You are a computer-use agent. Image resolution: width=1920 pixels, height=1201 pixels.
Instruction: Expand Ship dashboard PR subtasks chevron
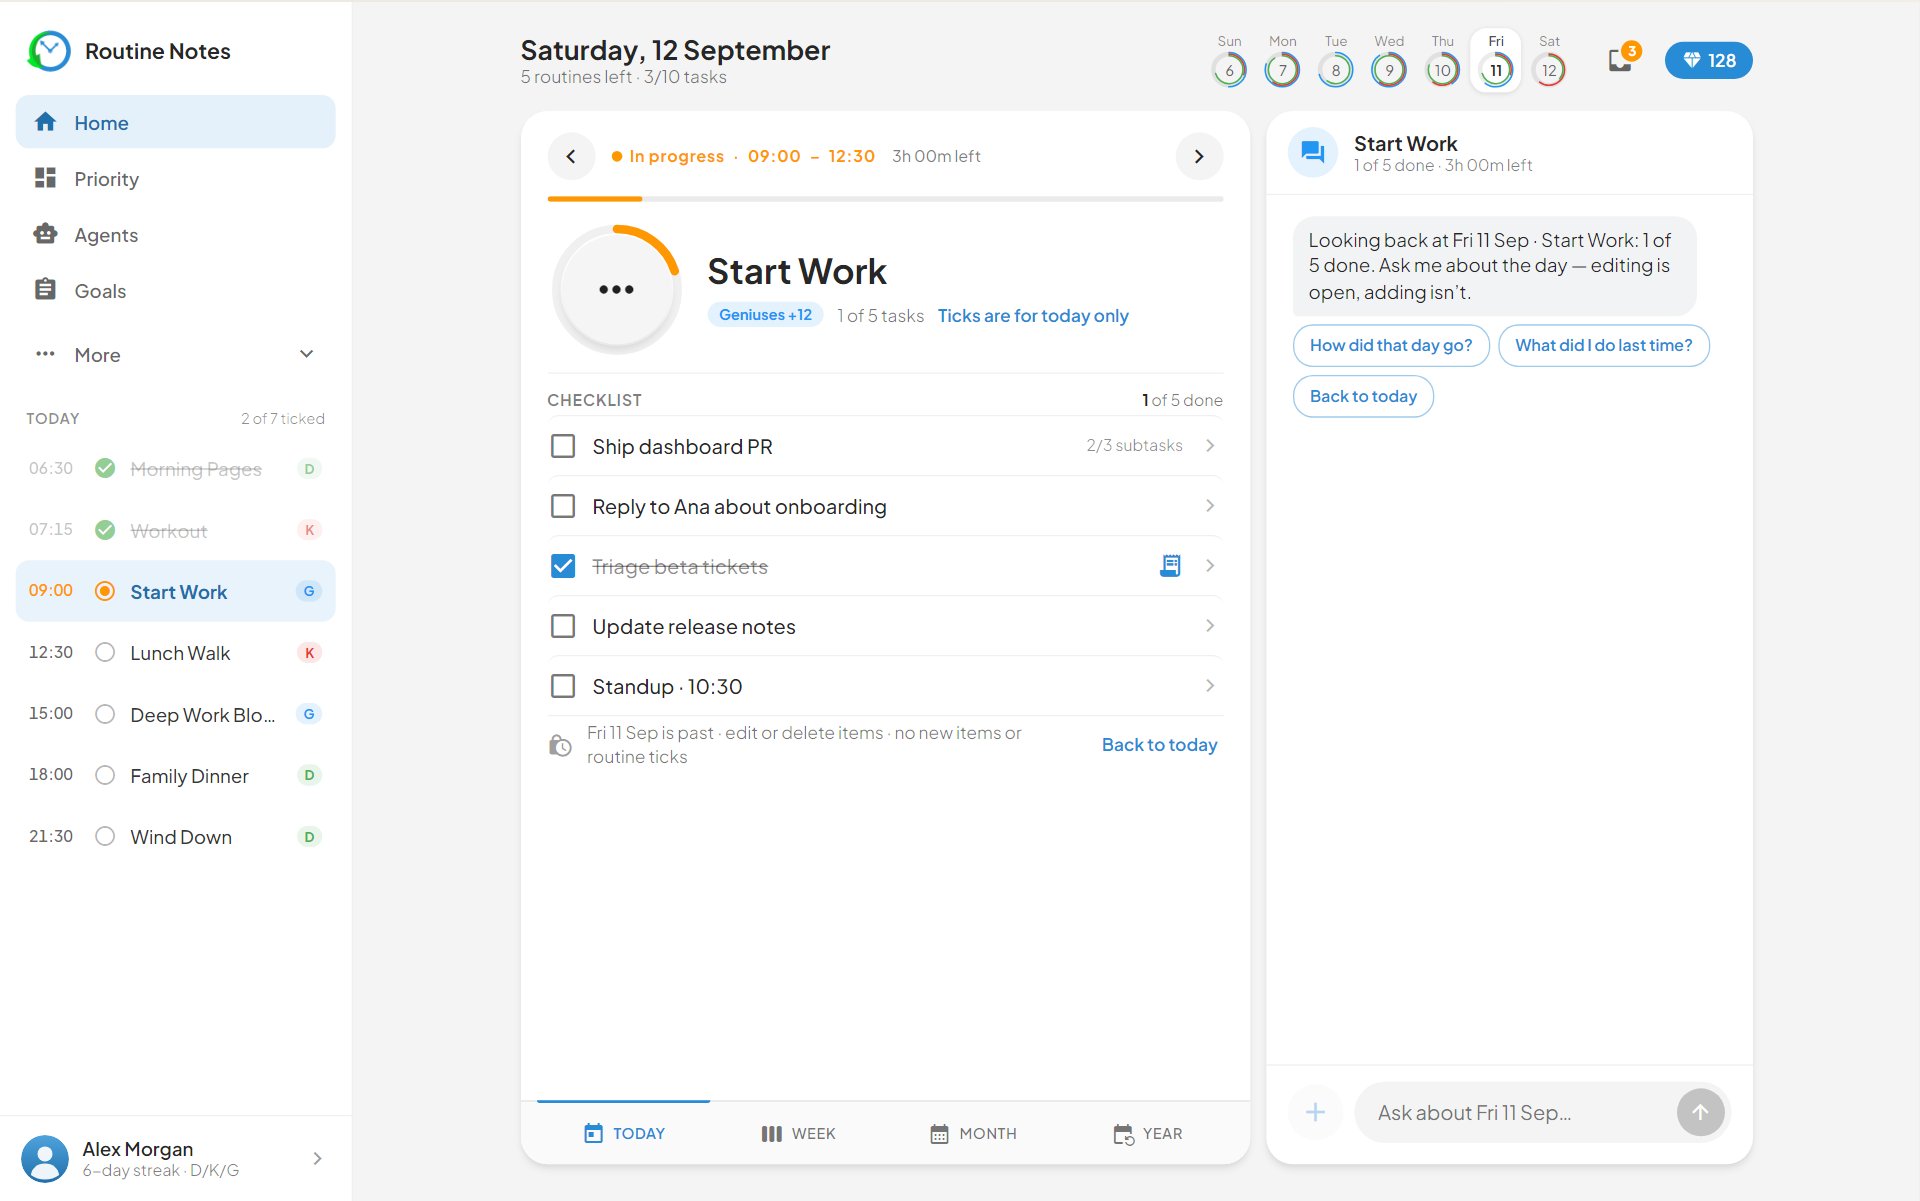(1210, 445)
